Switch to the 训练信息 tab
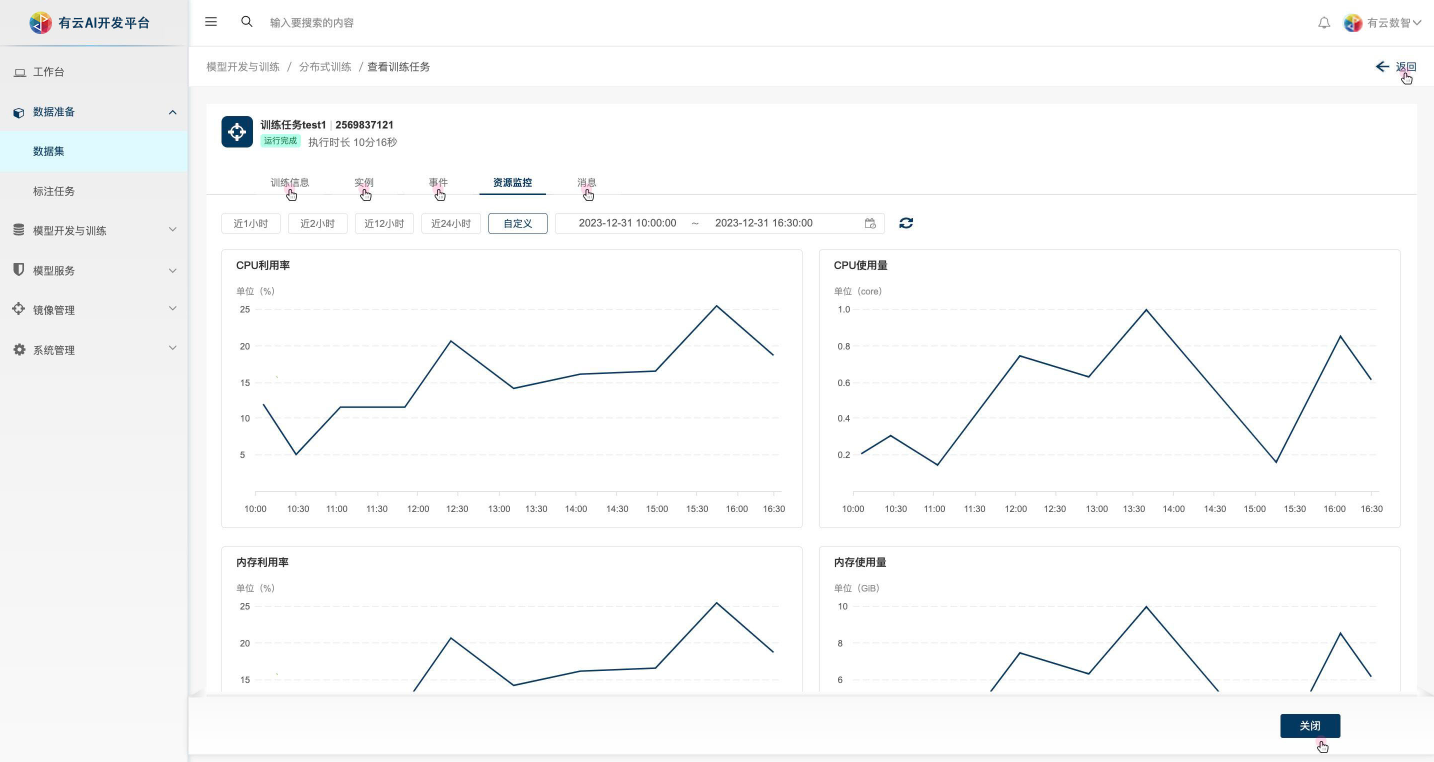 click(290, 183)
